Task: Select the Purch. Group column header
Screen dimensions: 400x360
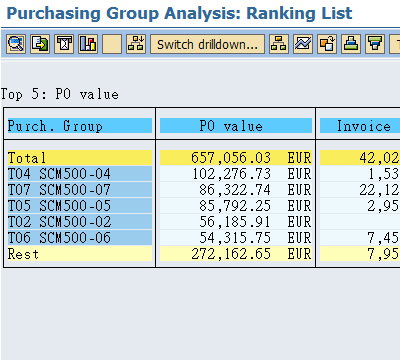Action: pyautogui.click(x=80, y=126)
